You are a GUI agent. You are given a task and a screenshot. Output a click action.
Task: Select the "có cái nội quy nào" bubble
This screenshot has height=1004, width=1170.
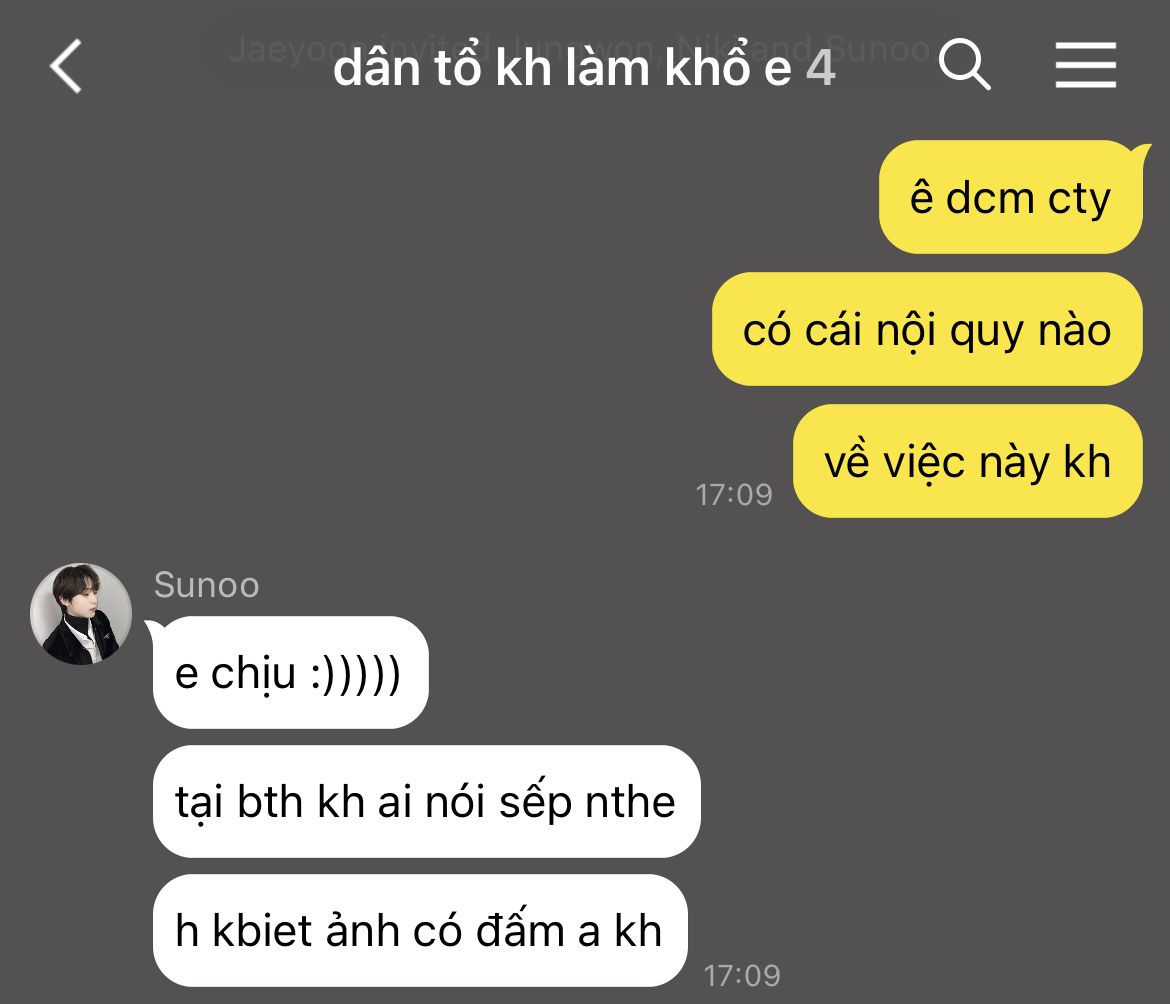pos(927,329)
